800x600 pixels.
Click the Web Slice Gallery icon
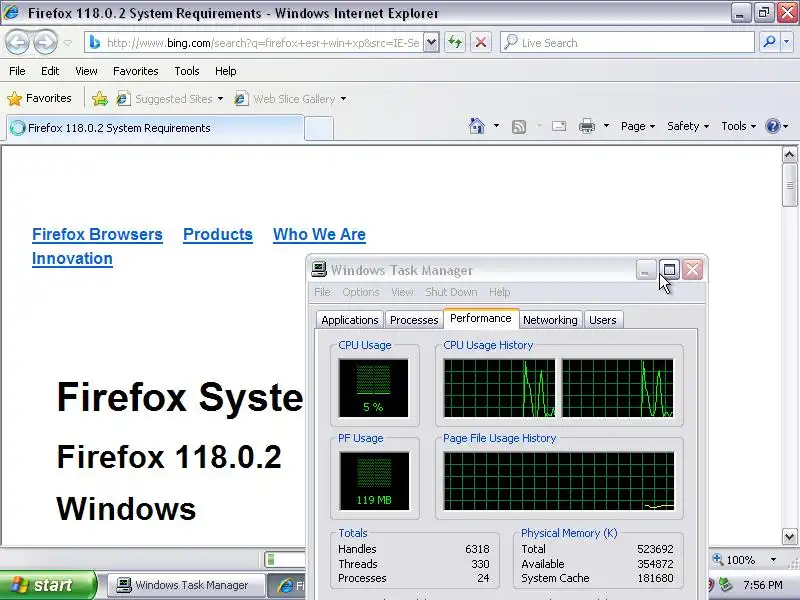point(241,98)
